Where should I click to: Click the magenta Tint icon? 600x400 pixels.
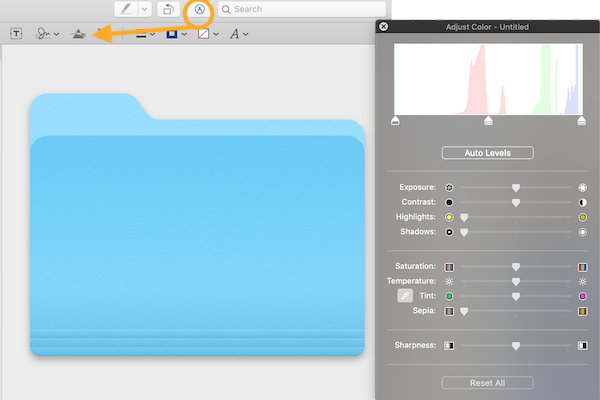coord(582,296)
